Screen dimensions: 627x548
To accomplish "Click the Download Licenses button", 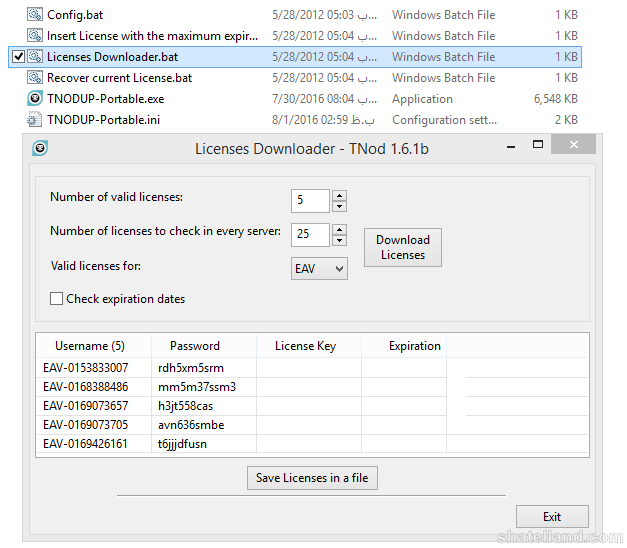I will point(403,247).
